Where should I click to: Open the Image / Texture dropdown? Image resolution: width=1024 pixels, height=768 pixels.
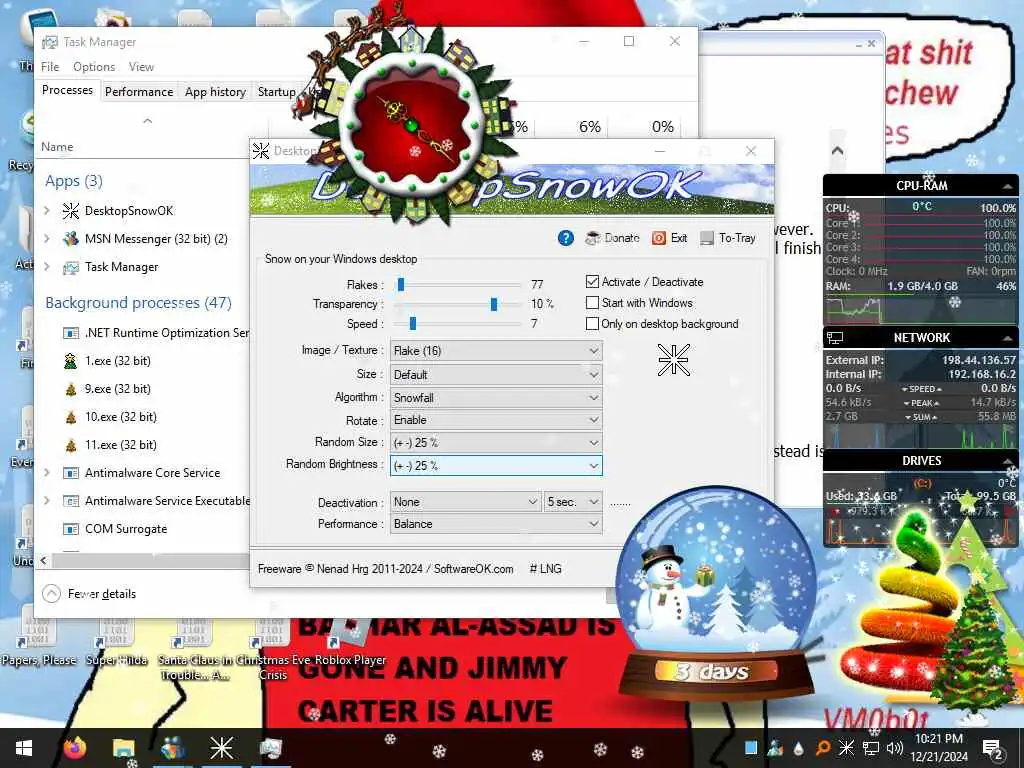(496, 351)
